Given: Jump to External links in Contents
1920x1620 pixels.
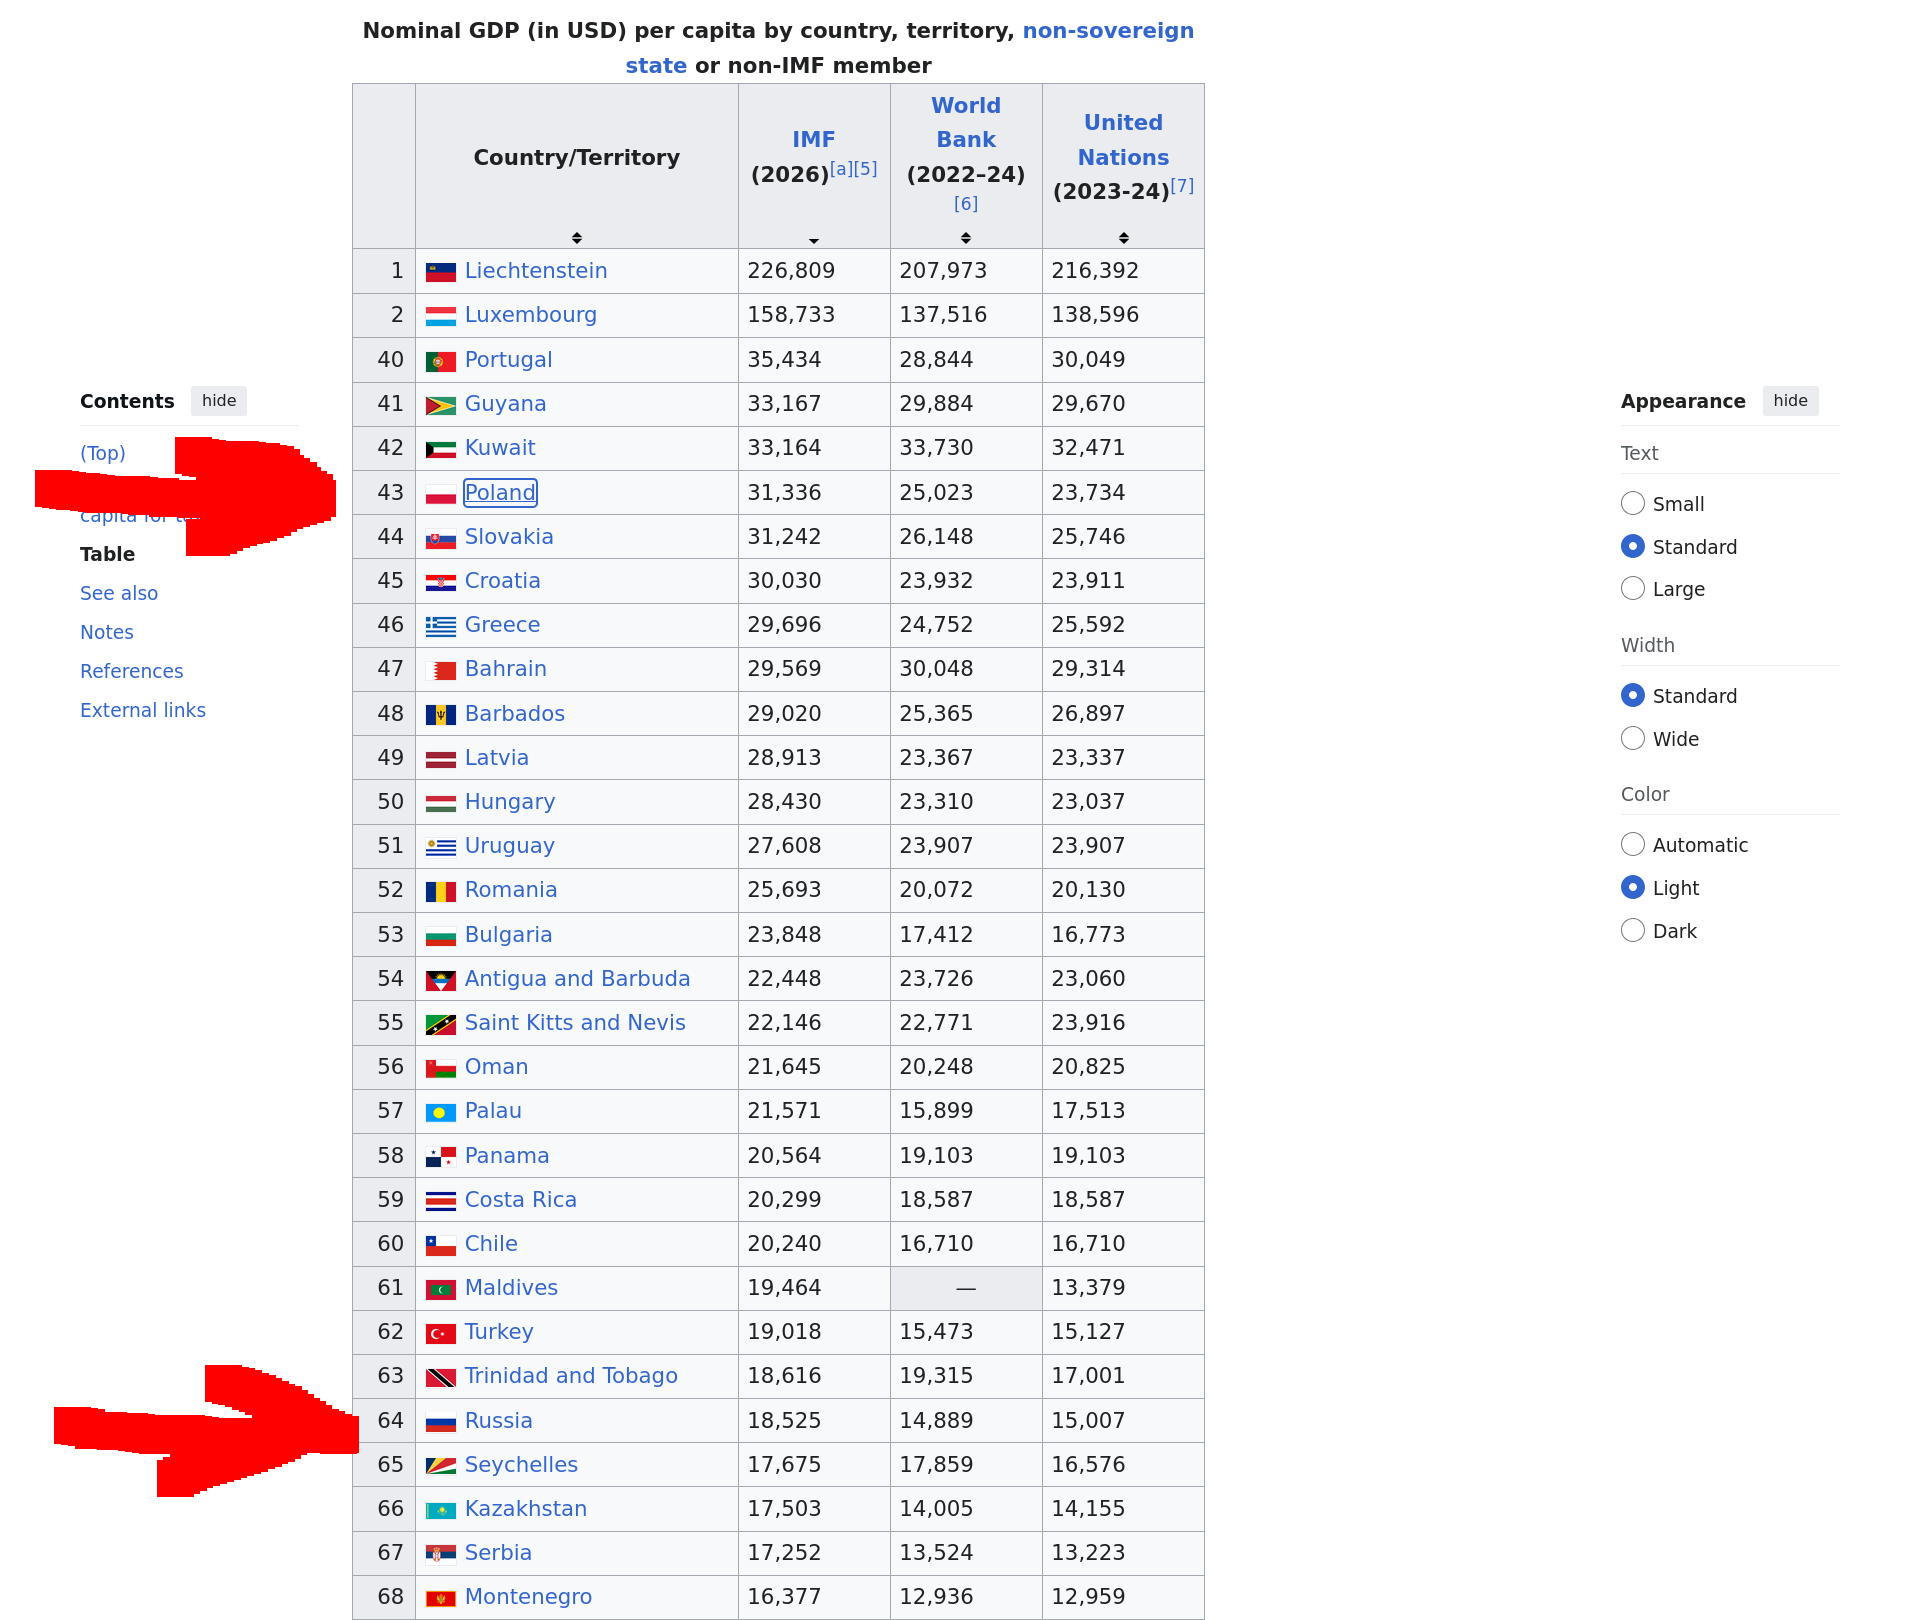Looking at the screenshot, I should click(x=143, y=710).
